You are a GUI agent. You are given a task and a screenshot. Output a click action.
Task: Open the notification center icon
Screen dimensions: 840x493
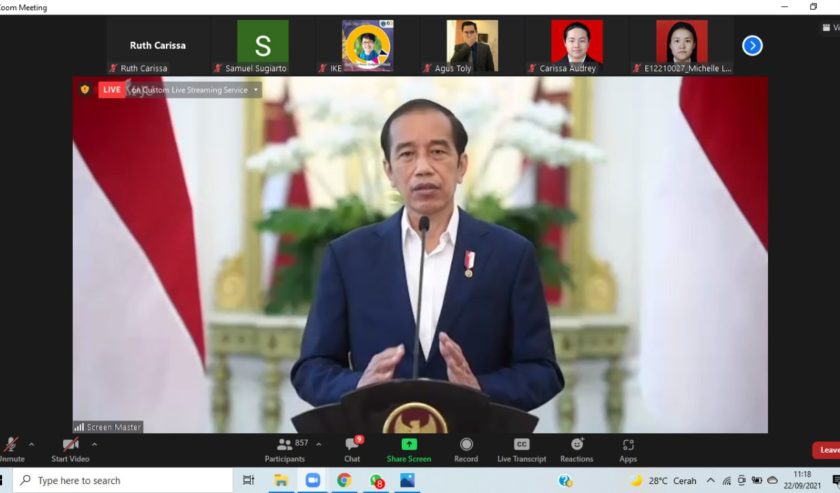836,481
